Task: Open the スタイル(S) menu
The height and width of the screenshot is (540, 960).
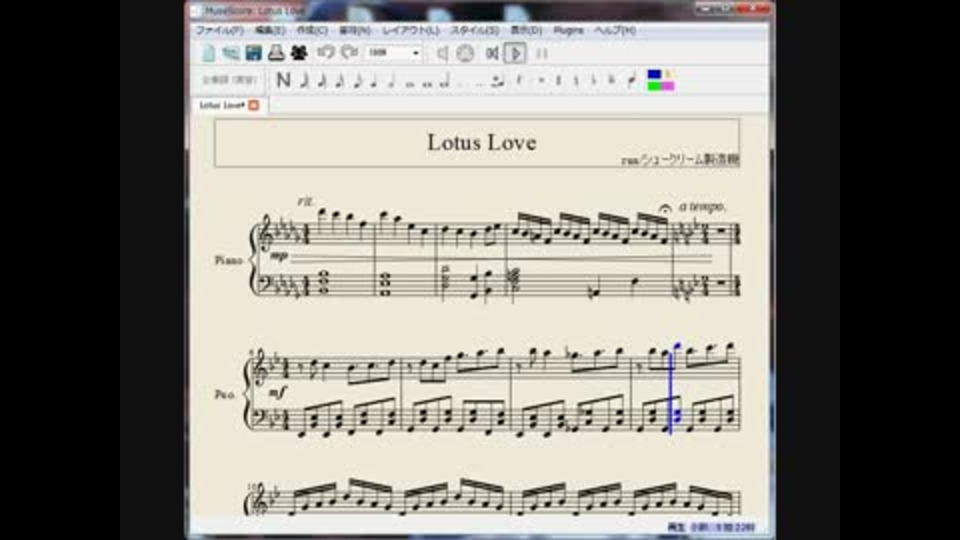Action: [x=474, y=30]
